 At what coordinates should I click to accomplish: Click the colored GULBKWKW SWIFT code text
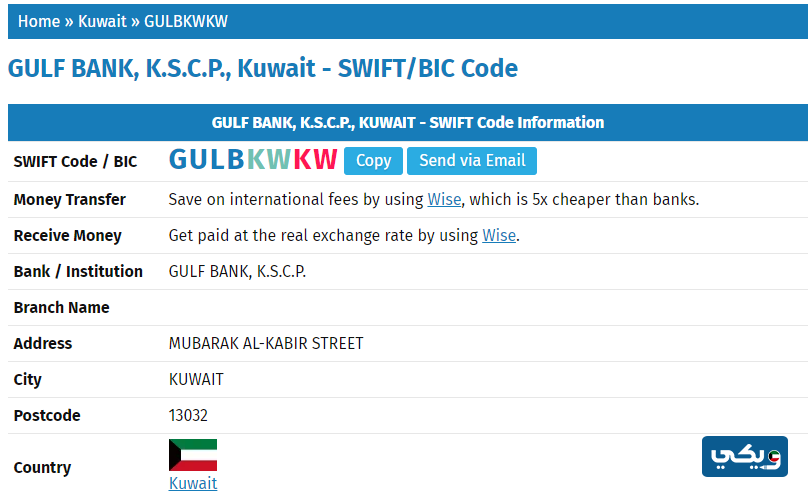[x=253, y=160]
